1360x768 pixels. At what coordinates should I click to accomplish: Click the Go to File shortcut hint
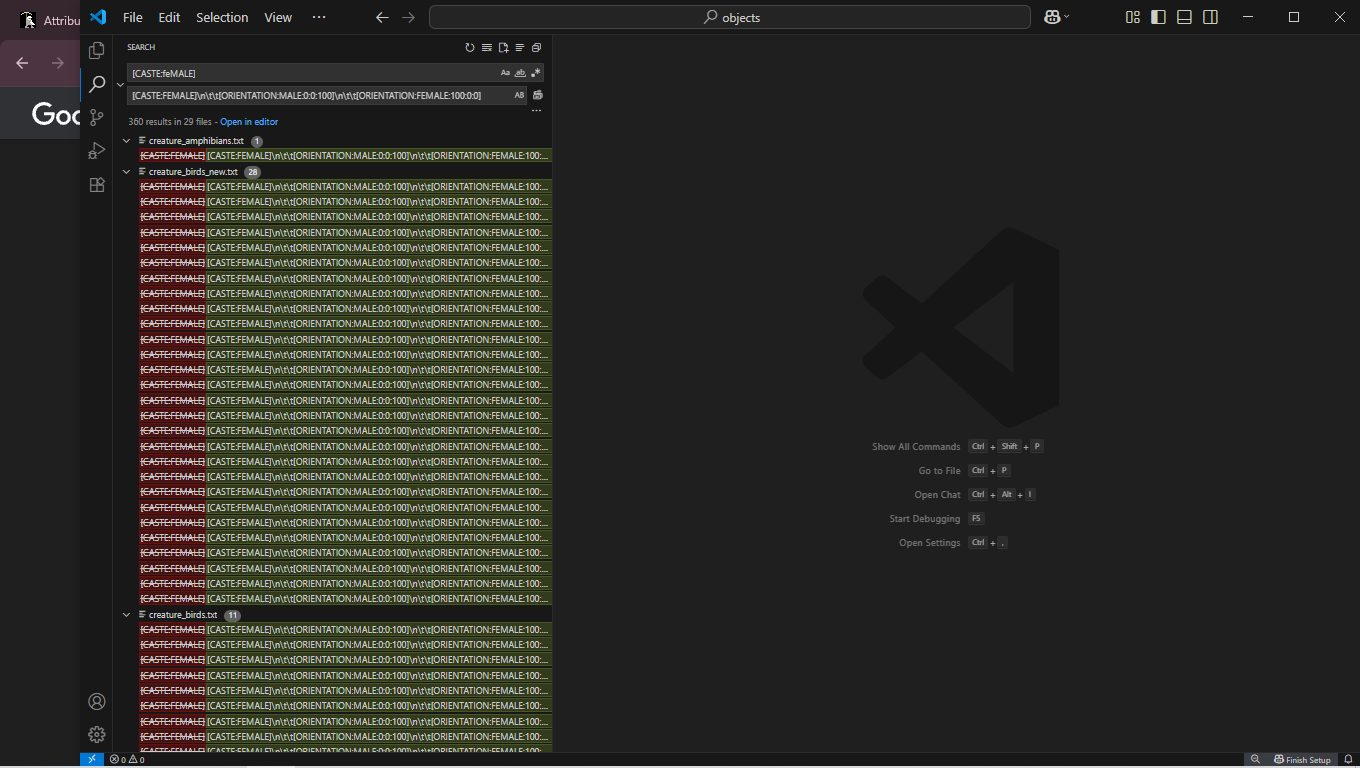coord(964,471)
